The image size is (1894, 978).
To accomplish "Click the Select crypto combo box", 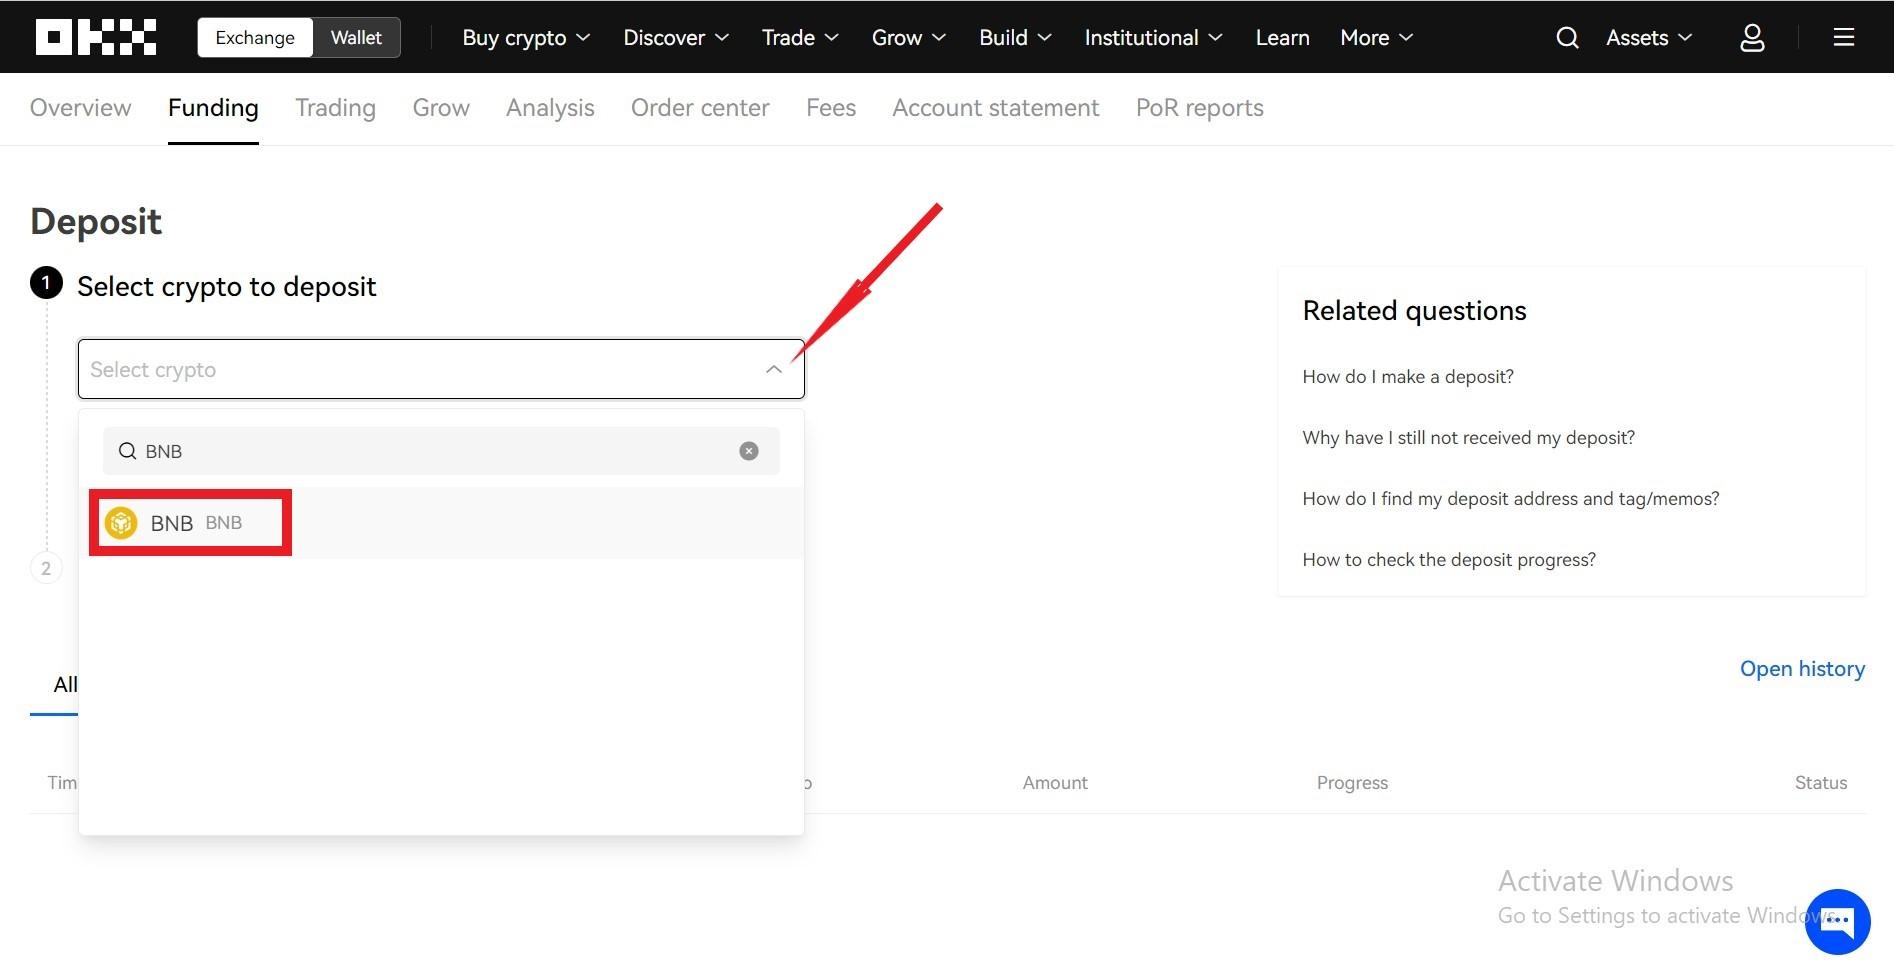I will pos(441,369).
